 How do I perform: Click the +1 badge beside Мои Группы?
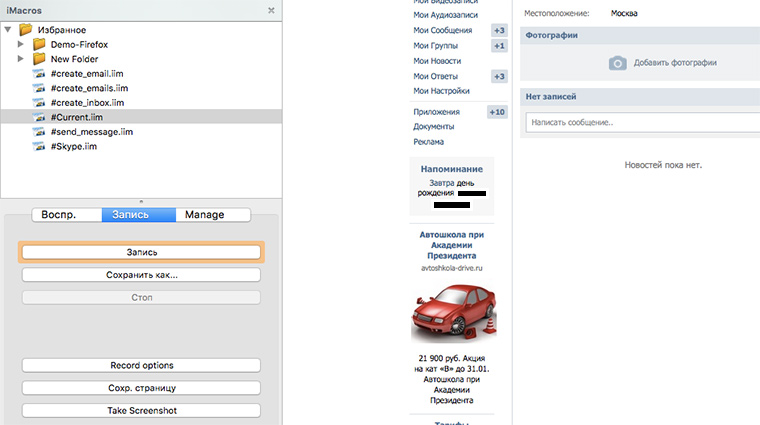(499, 46)
